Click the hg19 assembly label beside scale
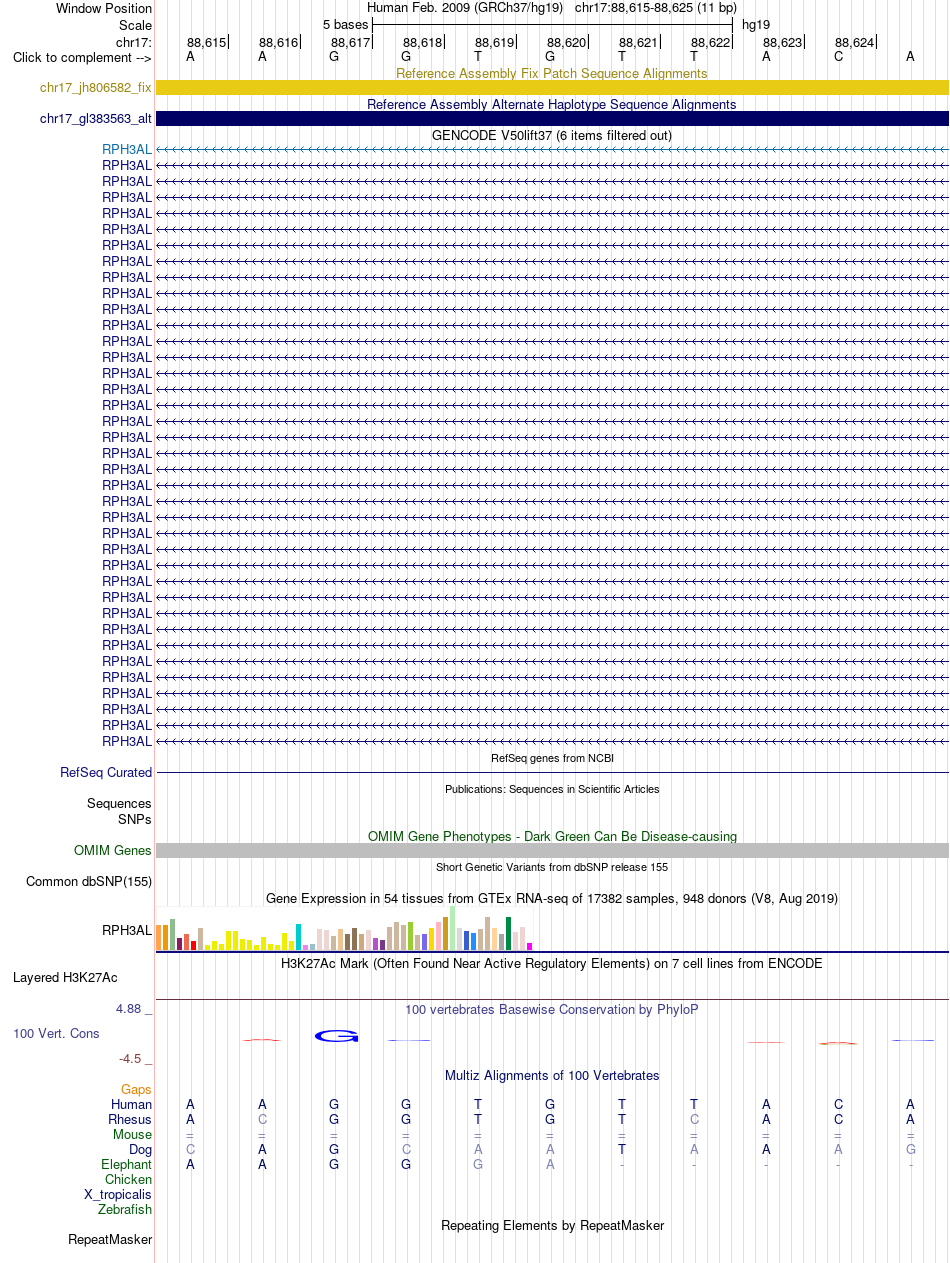This screenshot has width=950, height=1263. 756,24
